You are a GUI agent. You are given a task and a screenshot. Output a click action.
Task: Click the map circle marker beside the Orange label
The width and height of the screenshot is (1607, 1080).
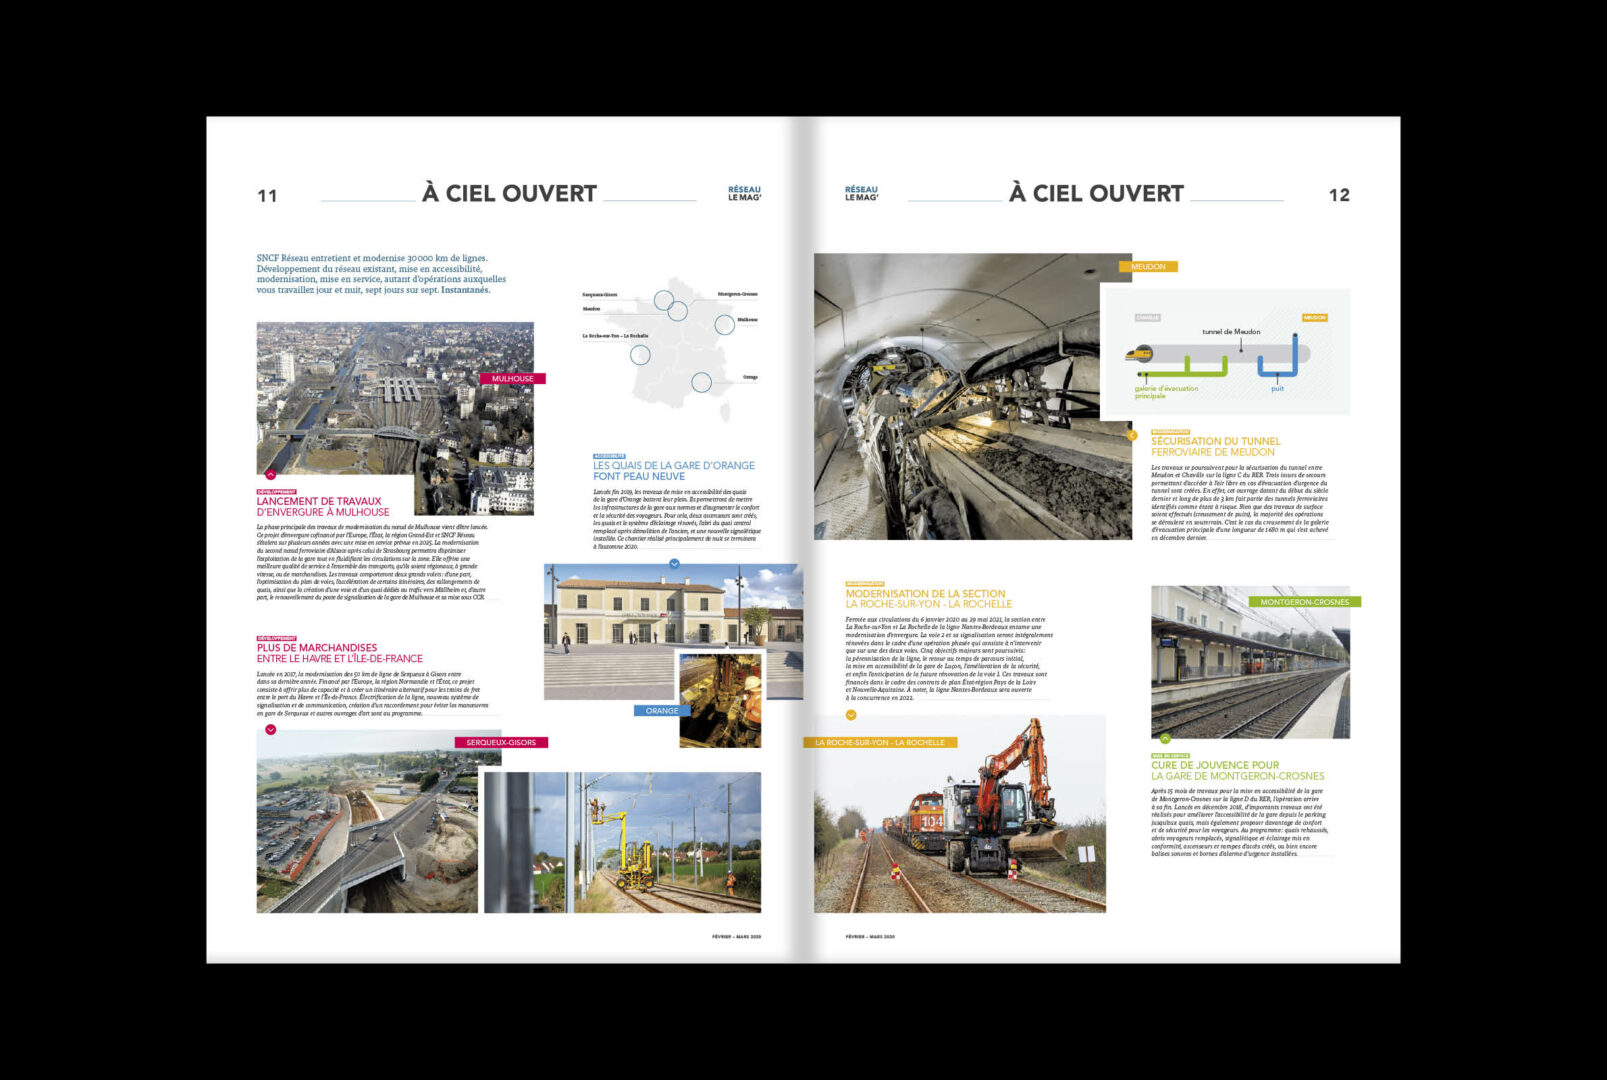[x=702, y=382]
